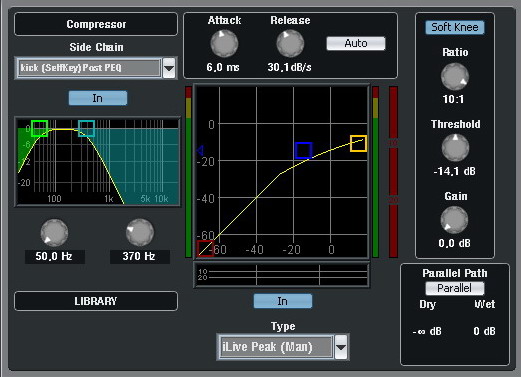Click the Attack knob
The image size is (521, 377).
[224, 43]
